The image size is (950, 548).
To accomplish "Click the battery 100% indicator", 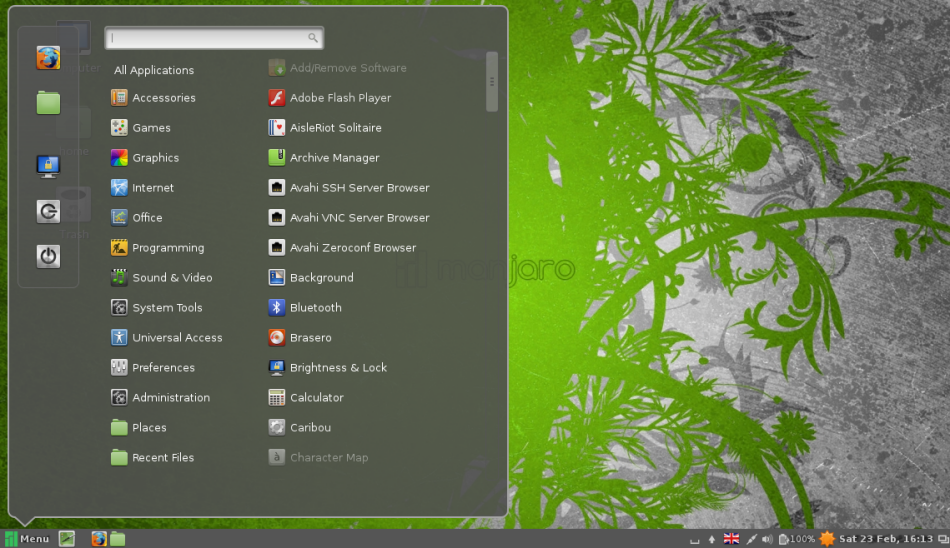I will pos(797,539).
